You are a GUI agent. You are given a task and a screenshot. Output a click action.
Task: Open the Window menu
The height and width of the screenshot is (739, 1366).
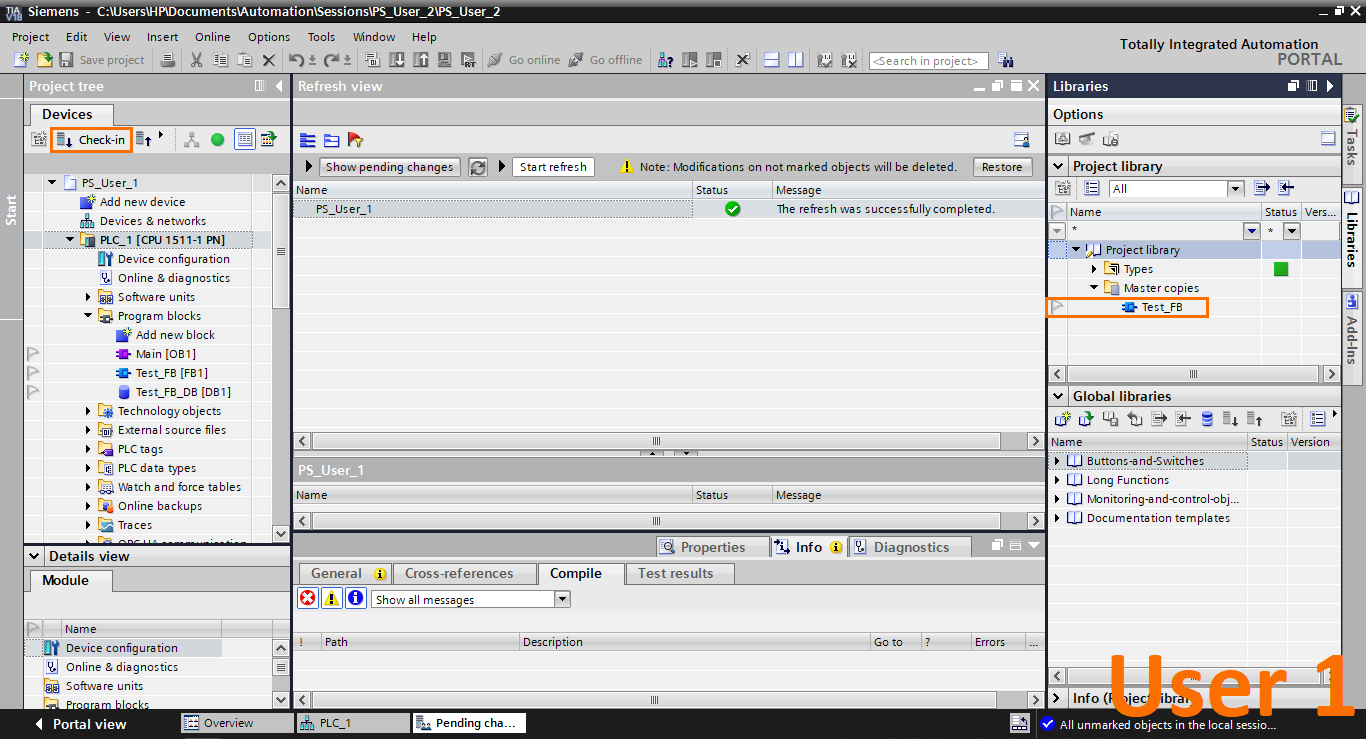[x=373, y=37]
